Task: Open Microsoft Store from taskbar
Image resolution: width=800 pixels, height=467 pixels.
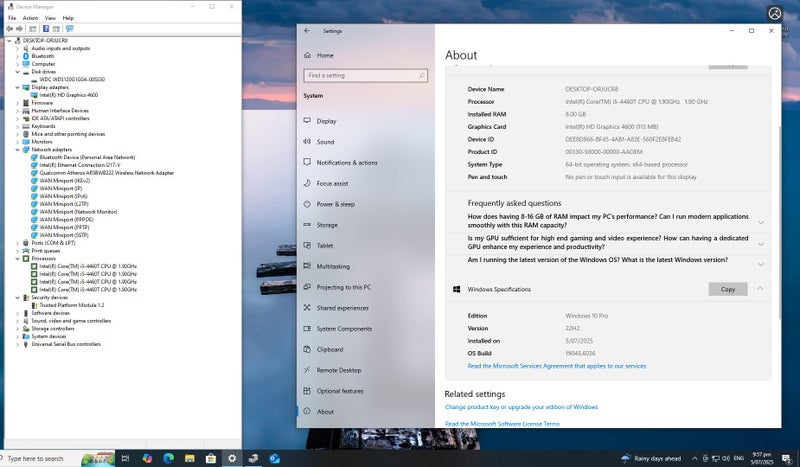Action: pos(211,458)
